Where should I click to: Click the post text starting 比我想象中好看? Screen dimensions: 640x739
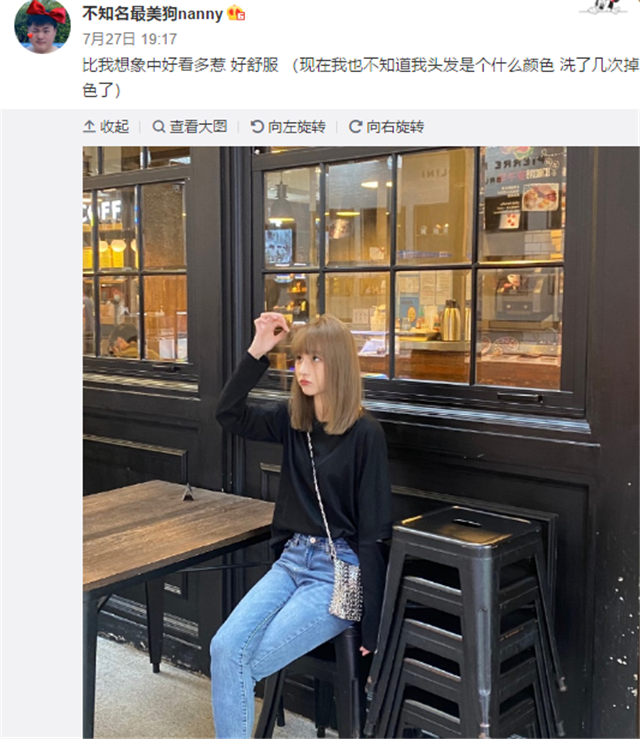(361, 65)
